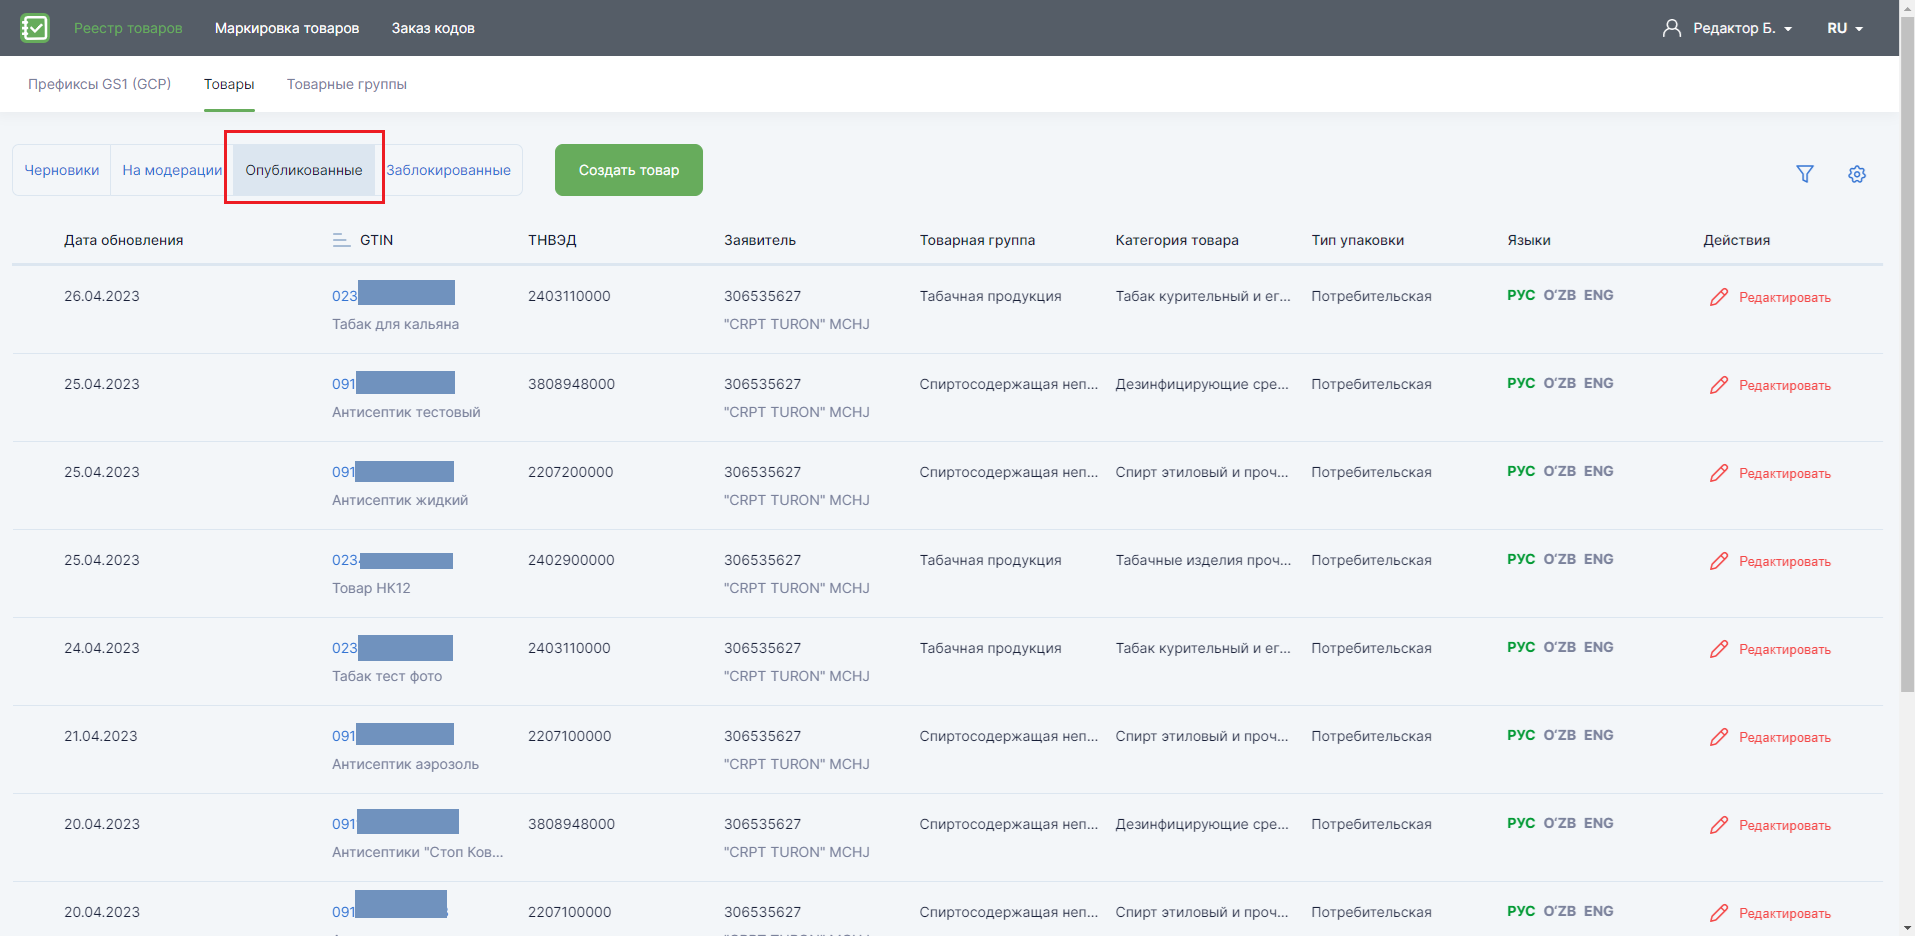Viewport: 1916px width, 936px height.
Task: Select the Черновики status filter
Action: tap(62, 170)
